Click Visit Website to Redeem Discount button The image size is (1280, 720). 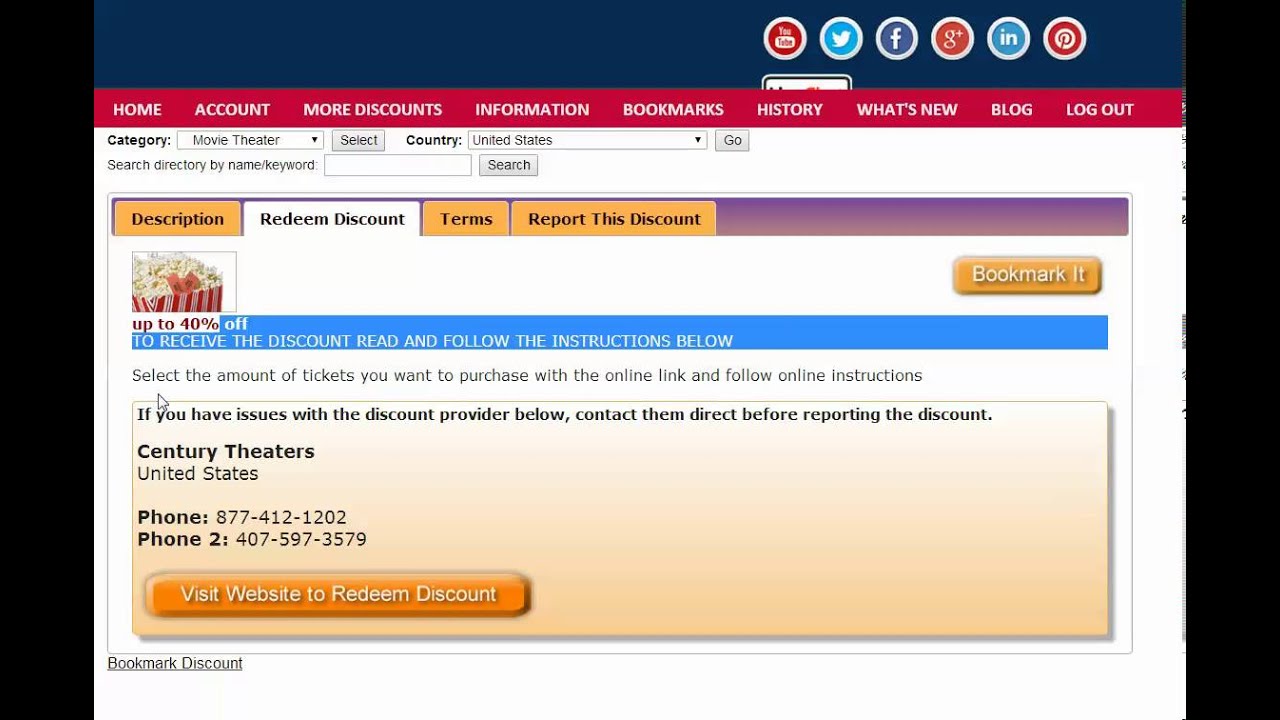coord(338,595)
